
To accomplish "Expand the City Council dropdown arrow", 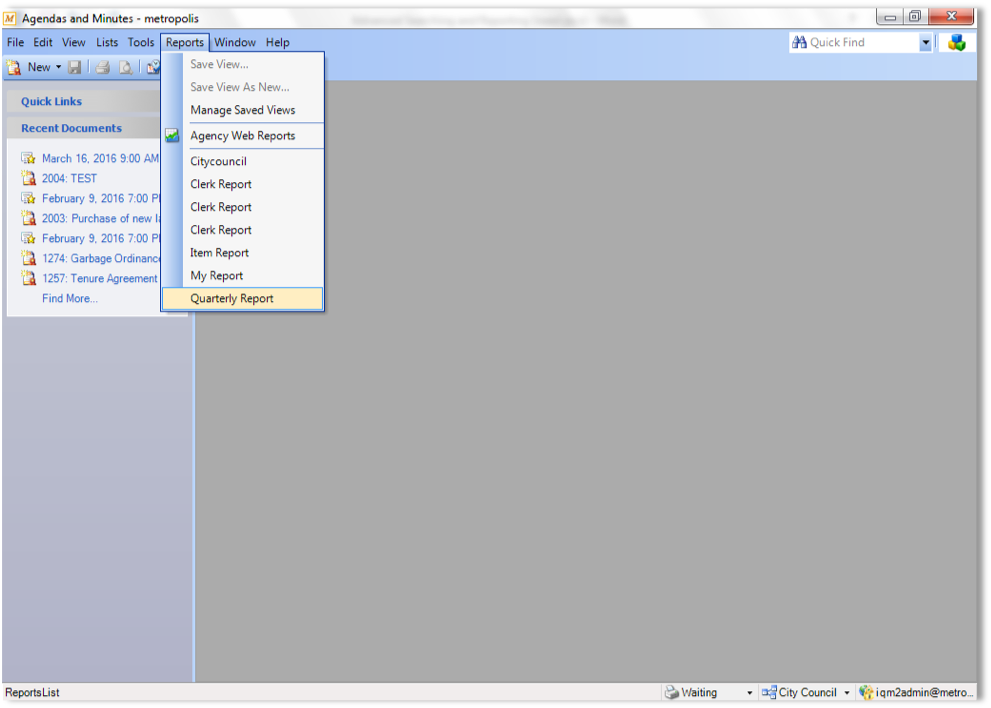I will point(847,693).
